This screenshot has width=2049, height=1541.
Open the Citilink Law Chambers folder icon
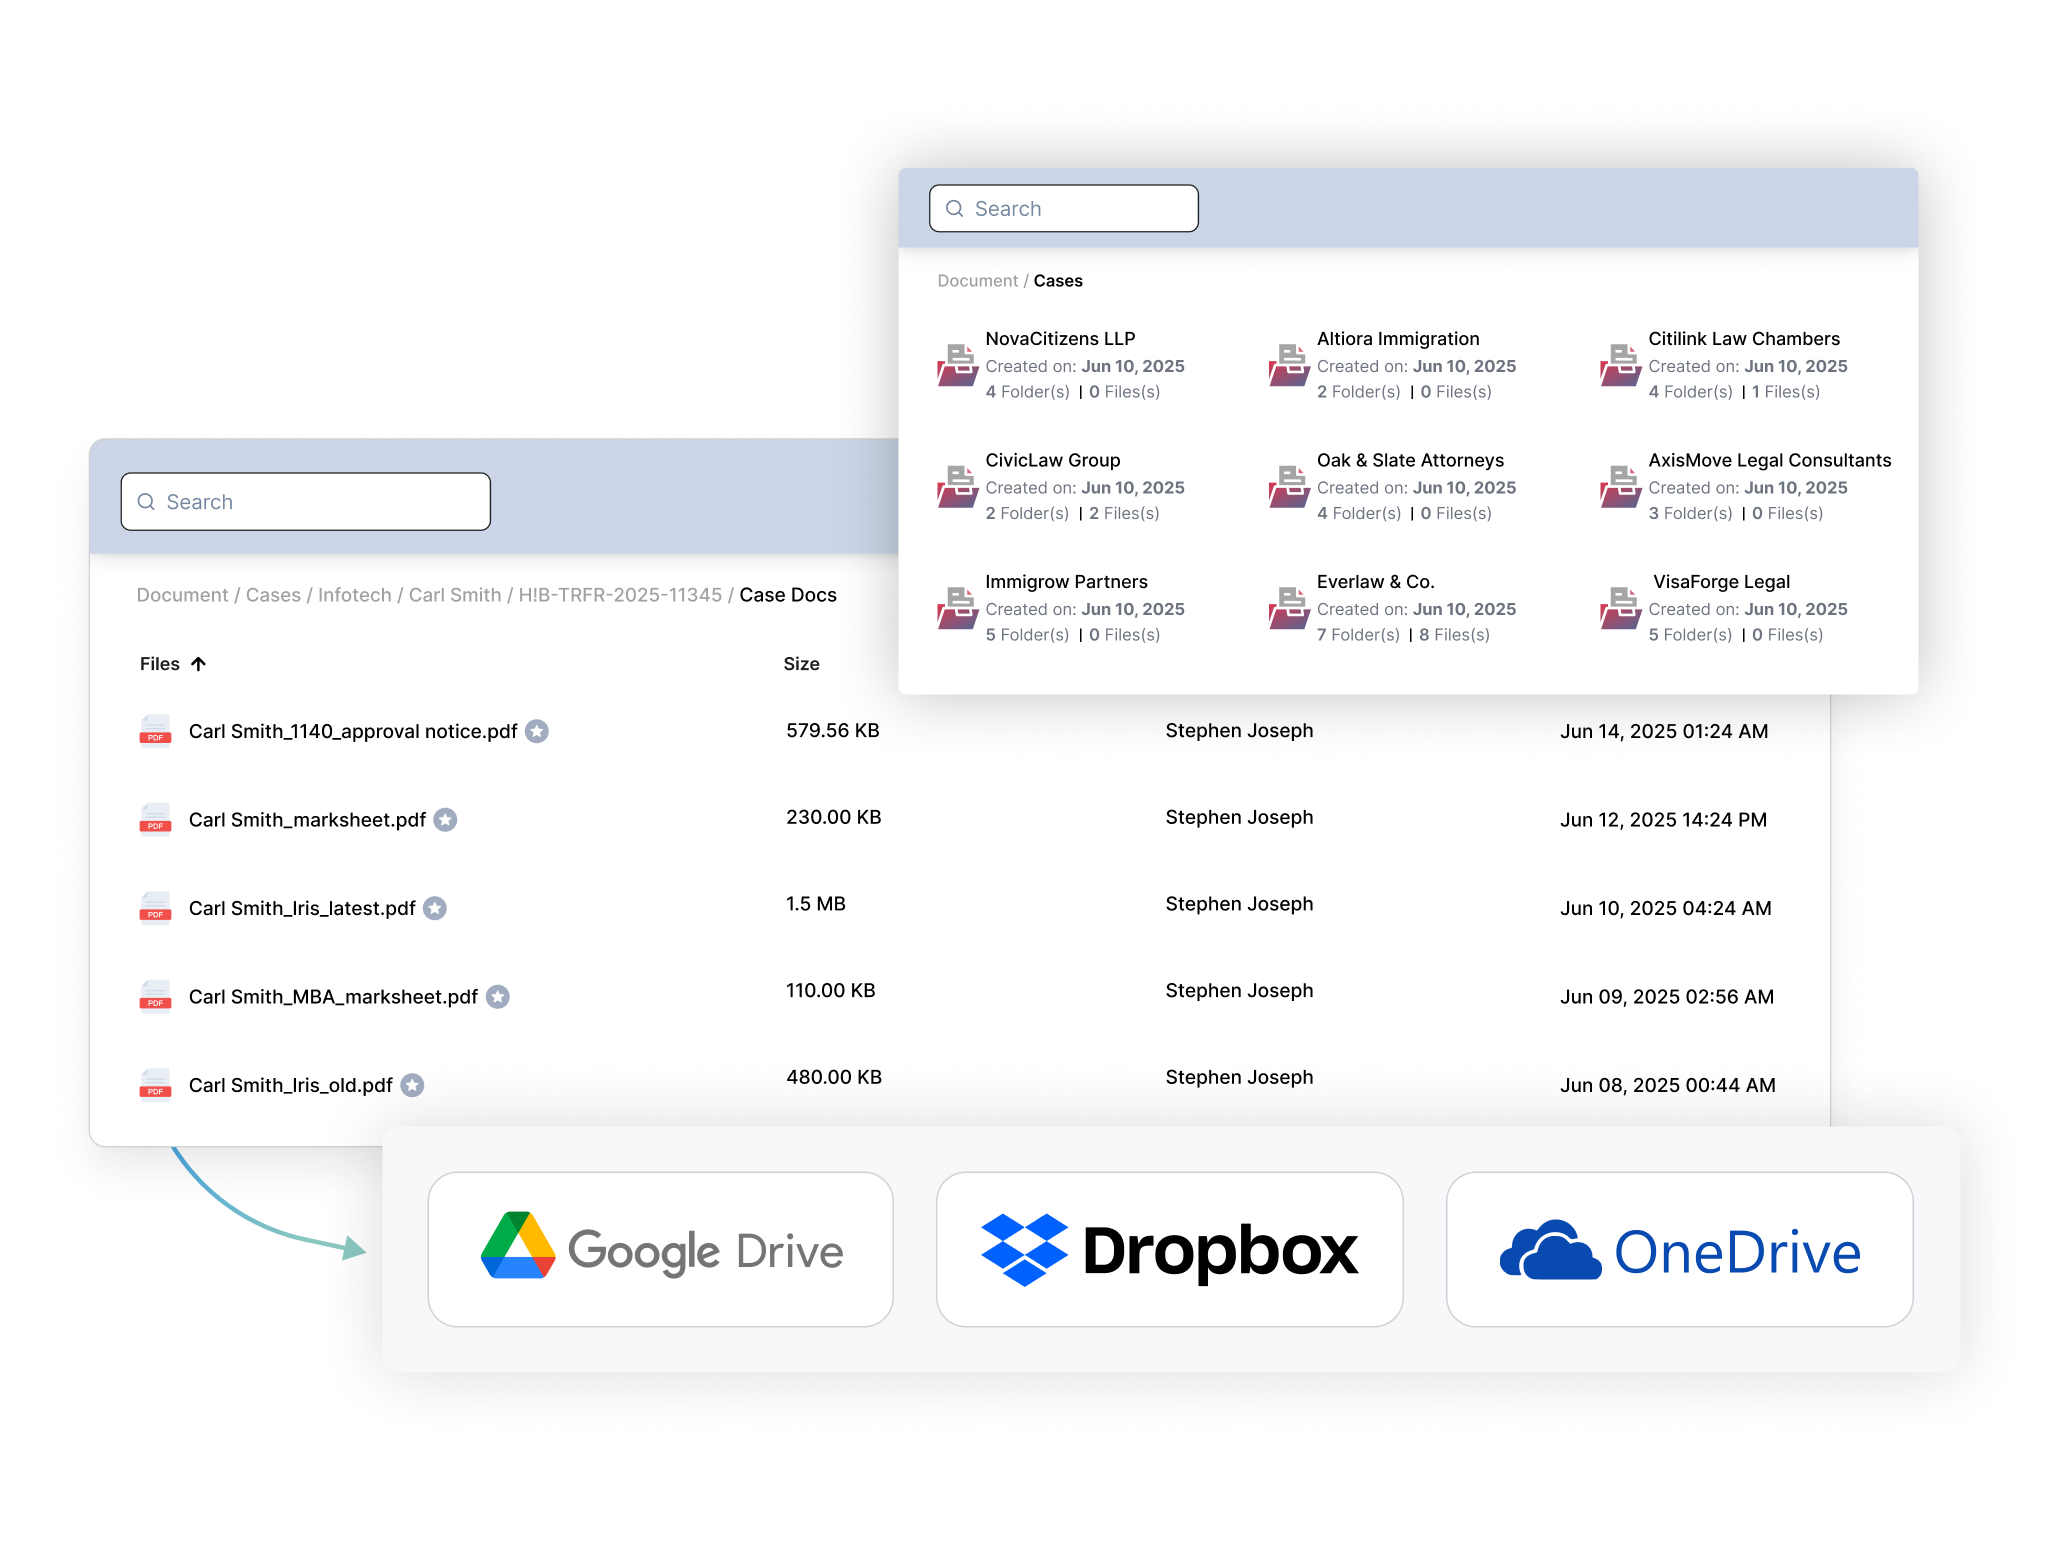point(1621,365)
